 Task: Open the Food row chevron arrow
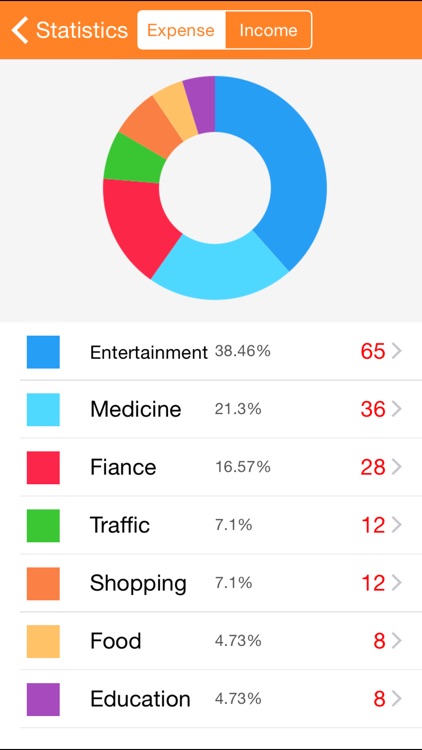click(x=397, y=641)
